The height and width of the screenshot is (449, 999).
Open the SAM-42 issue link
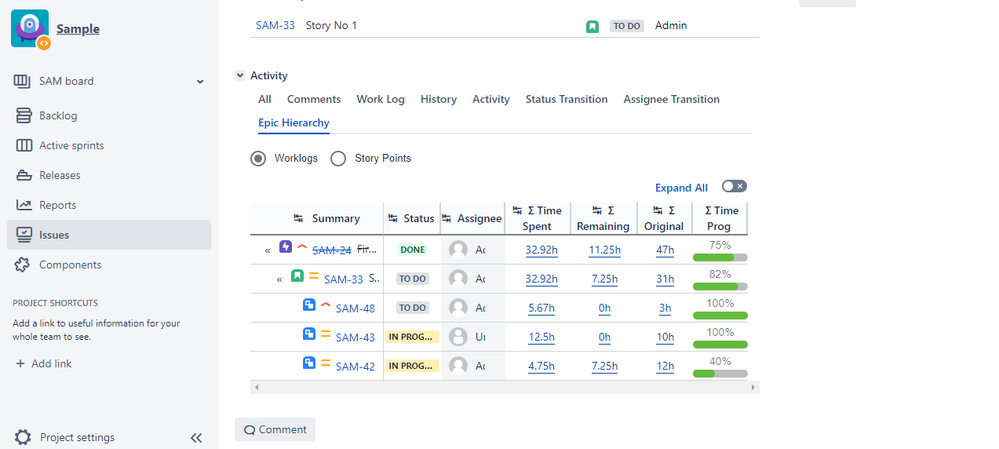point(356,367)
